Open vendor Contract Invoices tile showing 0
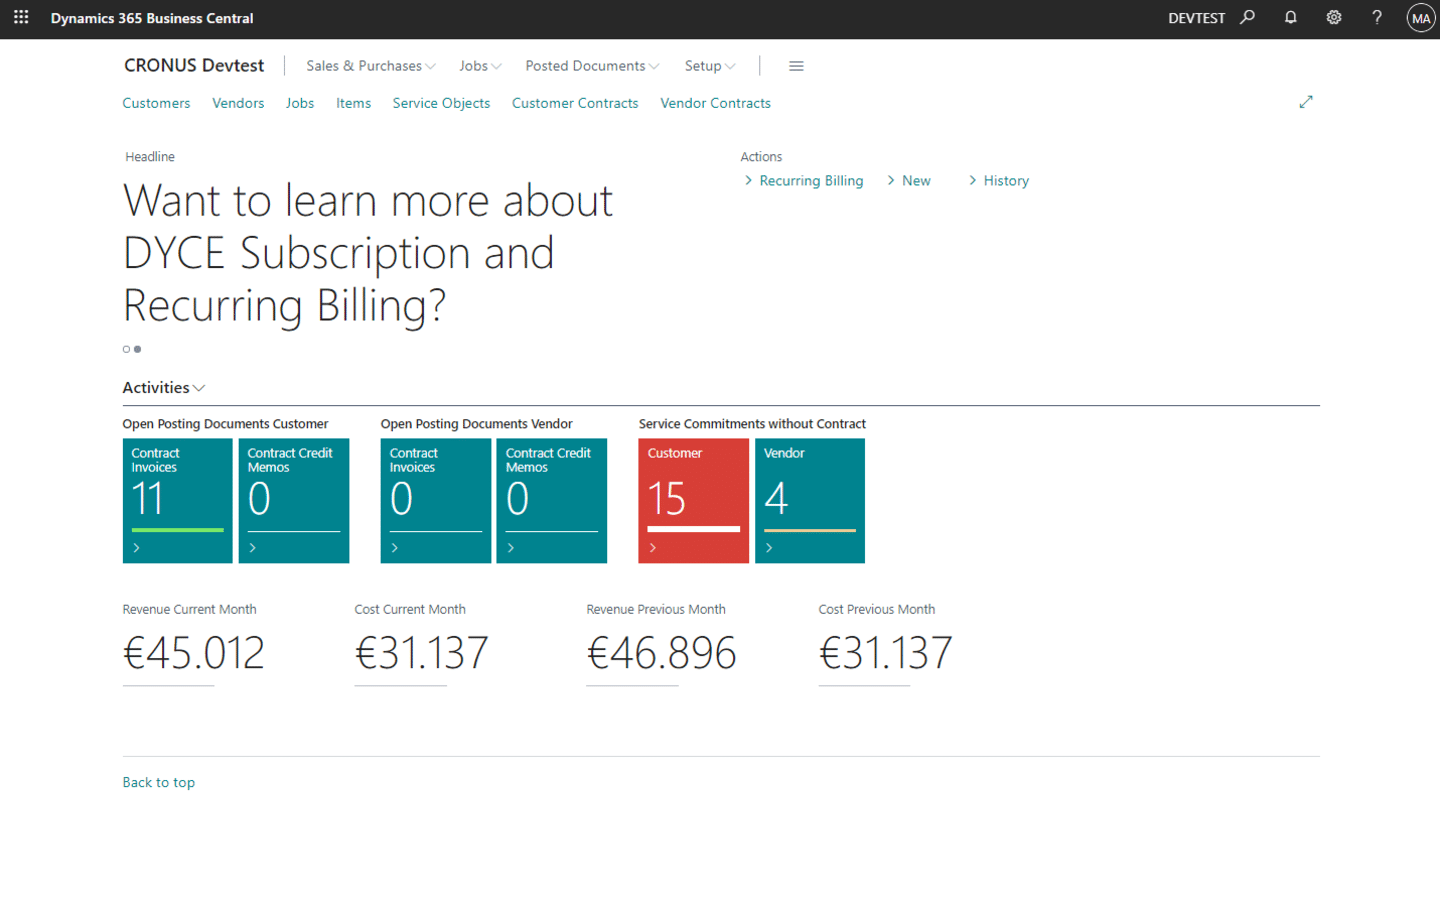Image resolution: width=1440 pixels, height=900 pixels. pyautogui.click(x=436, y=500)
